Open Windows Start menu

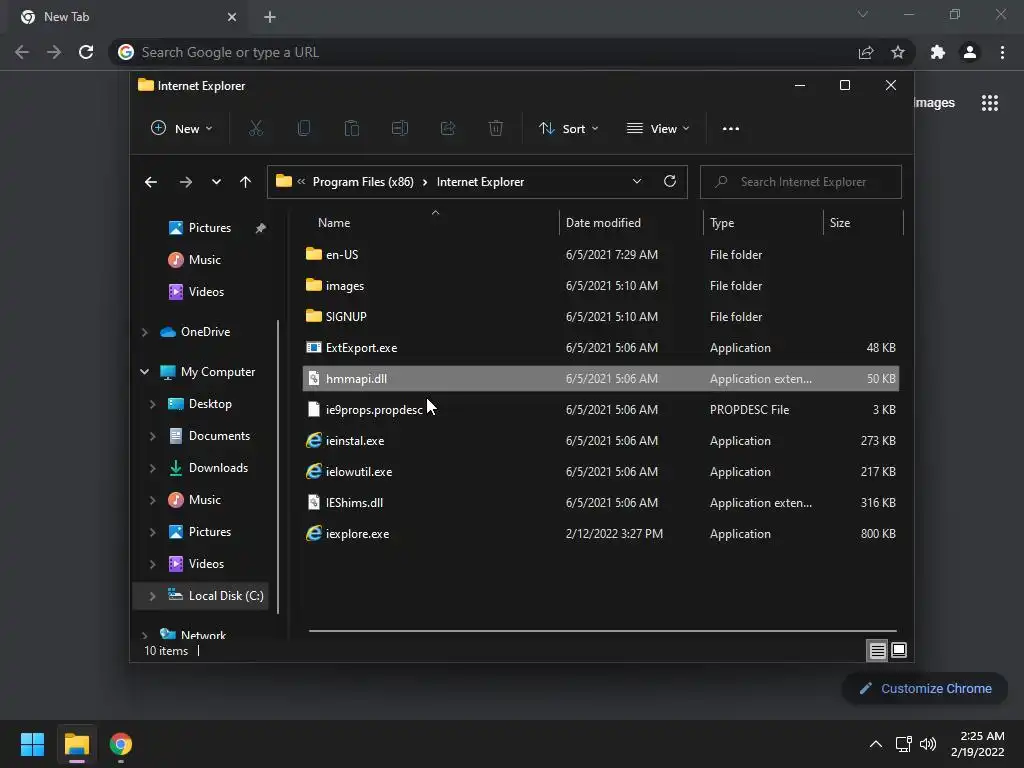tap(32, 744)
